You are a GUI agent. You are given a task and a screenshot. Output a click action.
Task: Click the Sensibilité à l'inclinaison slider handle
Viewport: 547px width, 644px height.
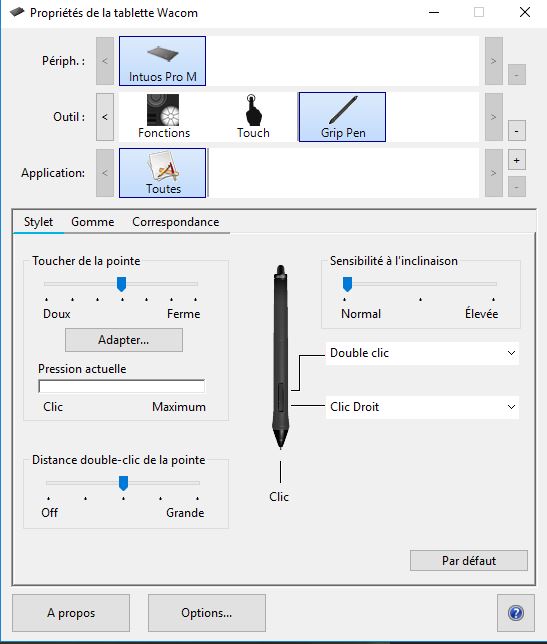click(x=347, y=284)
